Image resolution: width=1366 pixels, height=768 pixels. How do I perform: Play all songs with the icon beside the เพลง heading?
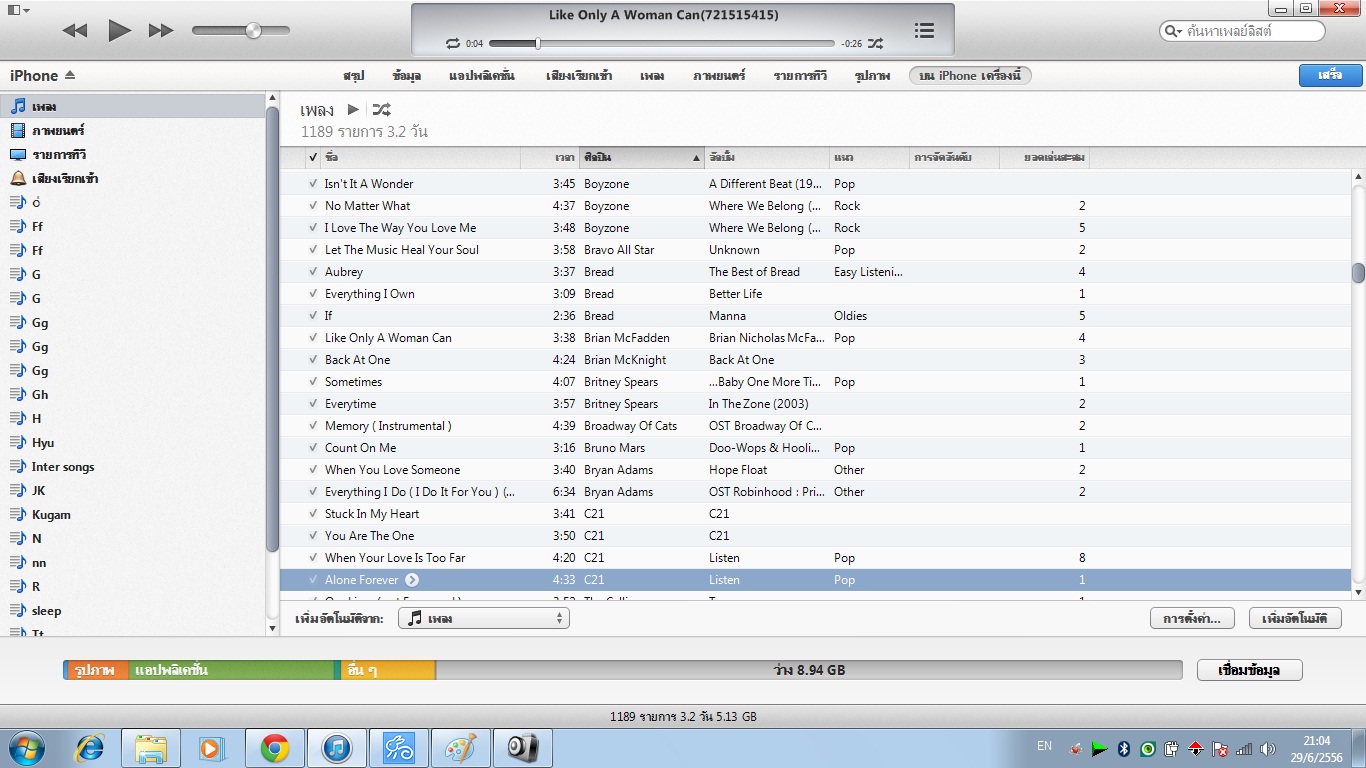coord(353,110)
